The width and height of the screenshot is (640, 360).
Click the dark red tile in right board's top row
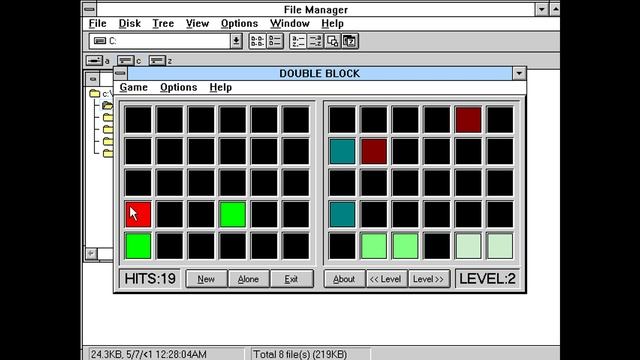point(468,120)
